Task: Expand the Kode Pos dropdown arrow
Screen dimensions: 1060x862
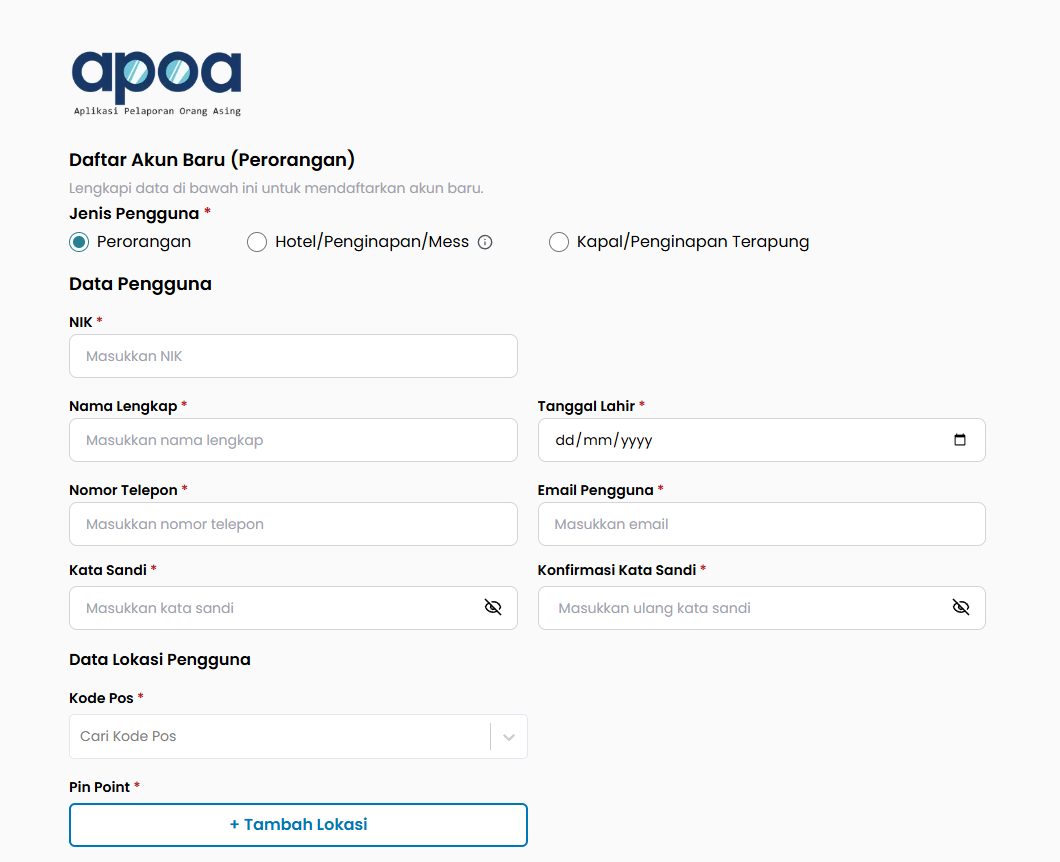Action: click(509, 737)
